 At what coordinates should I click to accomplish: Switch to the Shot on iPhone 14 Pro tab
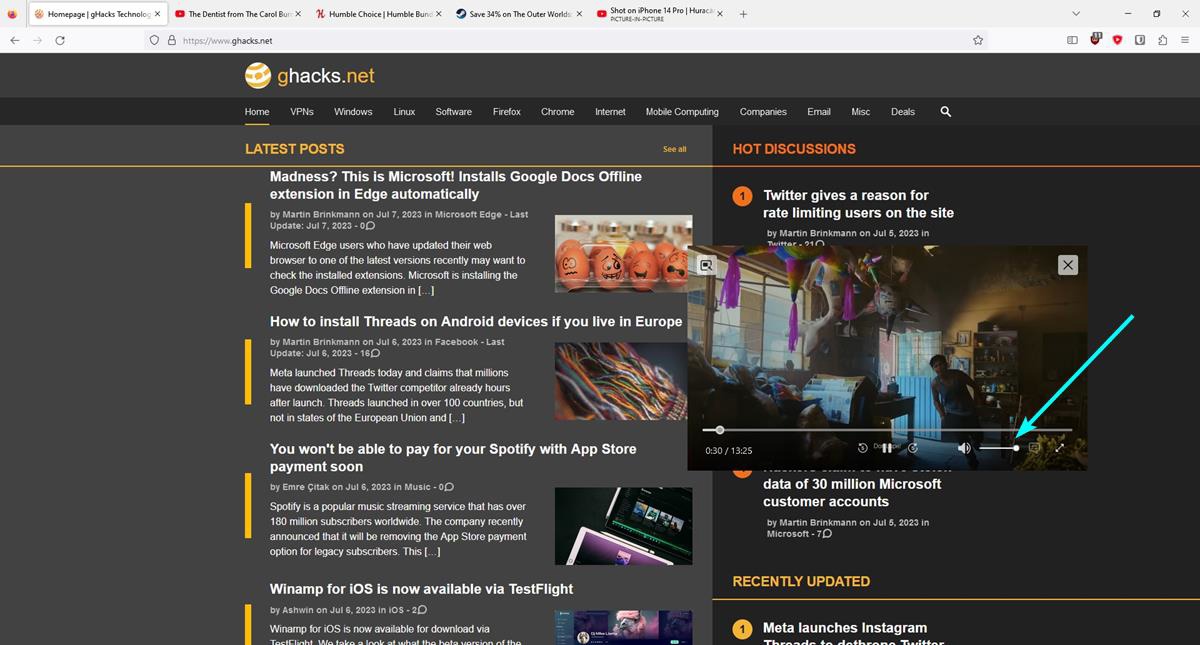coord(658,14)
